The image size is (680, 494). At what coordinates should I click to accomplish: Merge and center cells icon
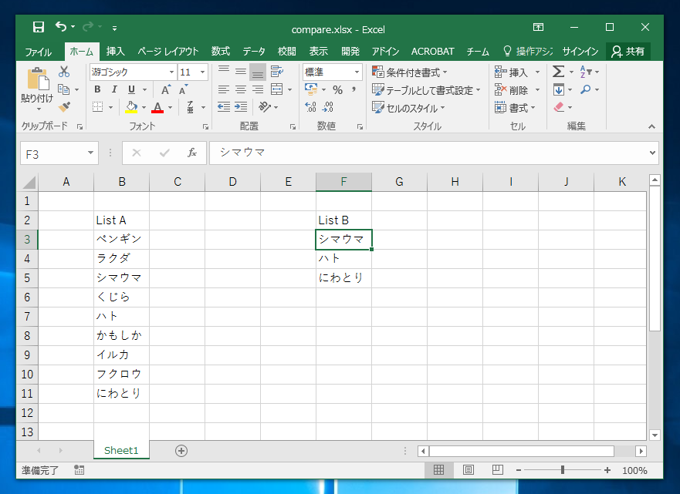pyautogui.click(x=276, y=89)
